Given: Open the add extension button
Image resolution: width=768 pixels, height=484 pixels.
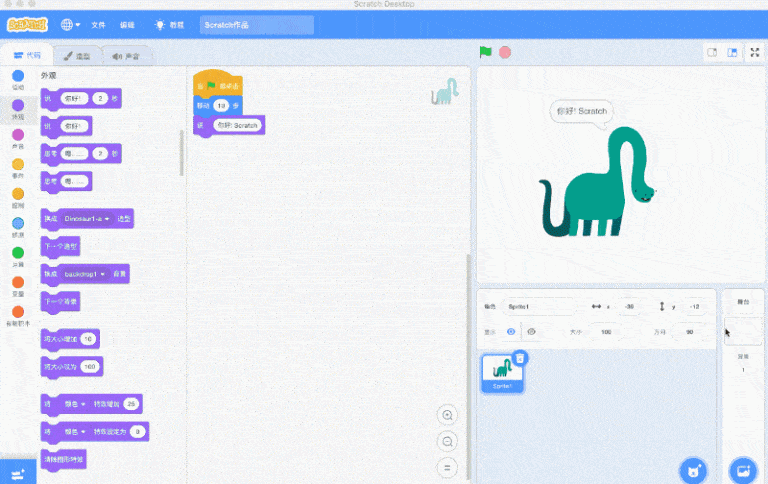Looking at the screenshot, I should (17, 471).
